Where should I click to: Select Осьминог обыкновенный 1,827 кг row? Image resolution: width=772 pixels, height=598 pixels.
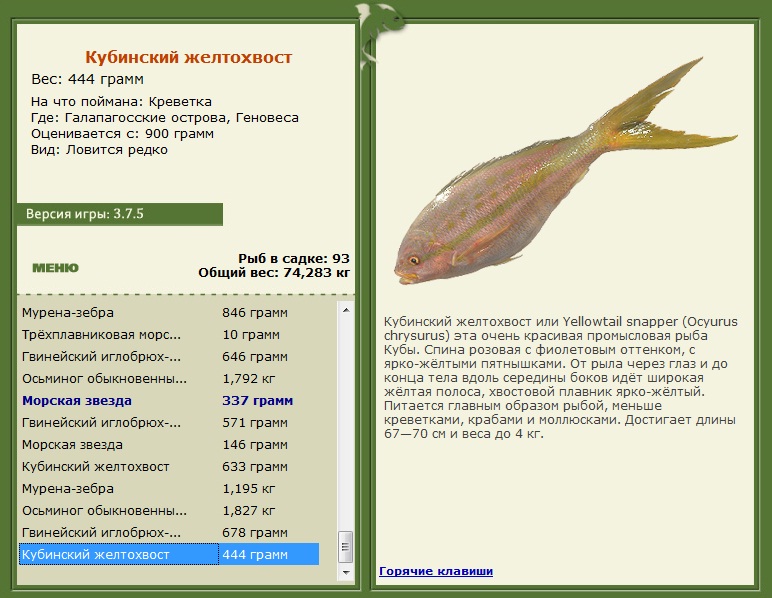[169, 511]
